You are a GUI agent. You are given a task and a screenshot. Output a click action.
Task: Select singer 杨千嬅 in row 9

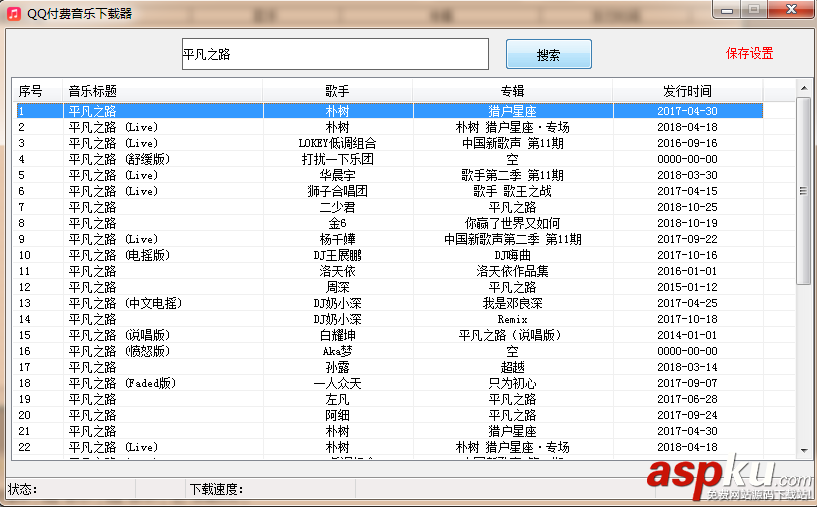(x=338, y=239)
